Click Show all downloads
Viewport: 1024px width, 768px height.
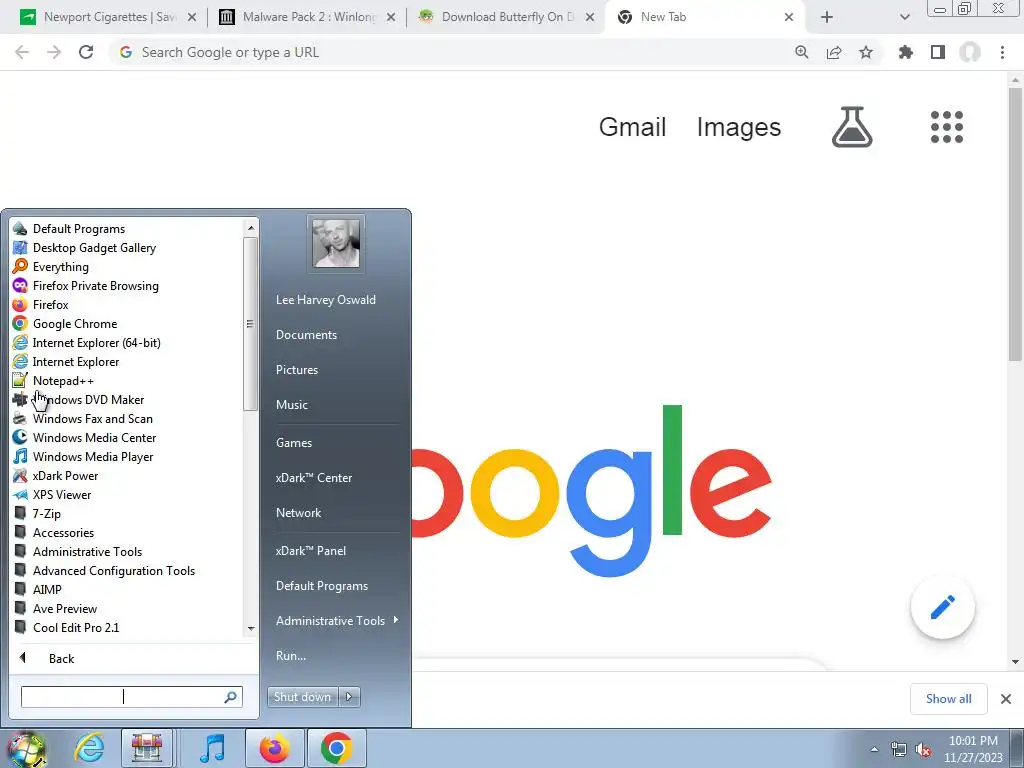pyautogui.click(x=948, y=699)
